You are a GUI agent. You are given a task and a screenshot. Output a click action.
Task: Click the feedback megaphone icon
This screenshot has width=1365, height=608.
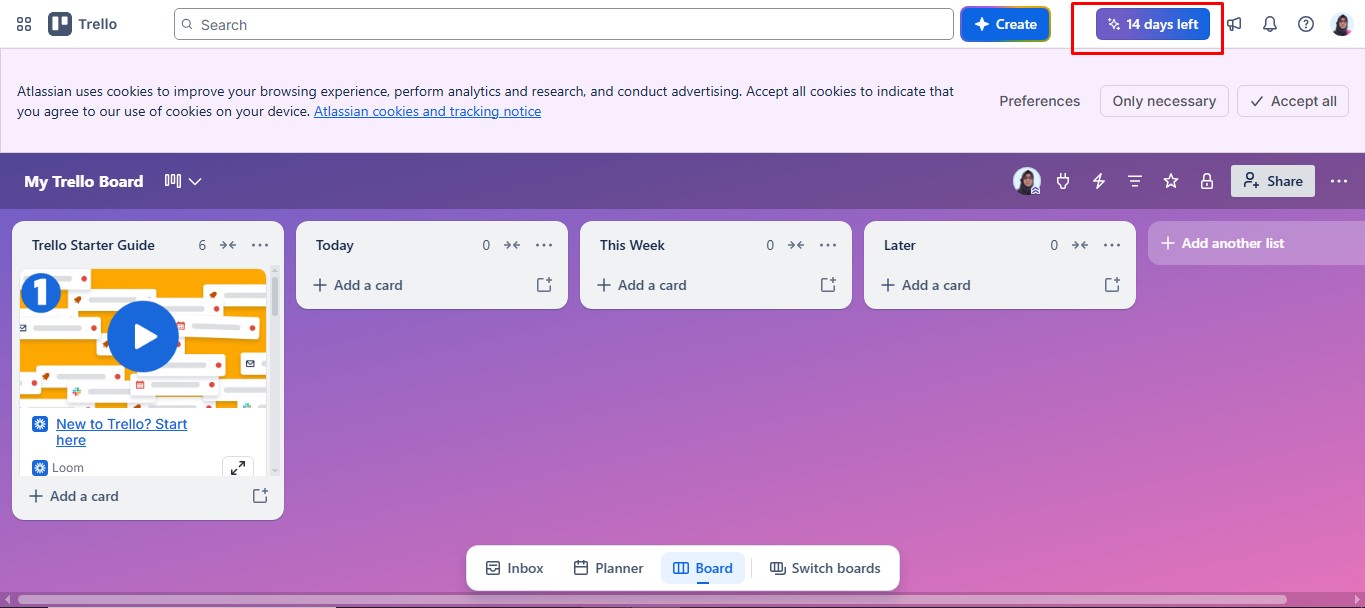click(1235, 24)
